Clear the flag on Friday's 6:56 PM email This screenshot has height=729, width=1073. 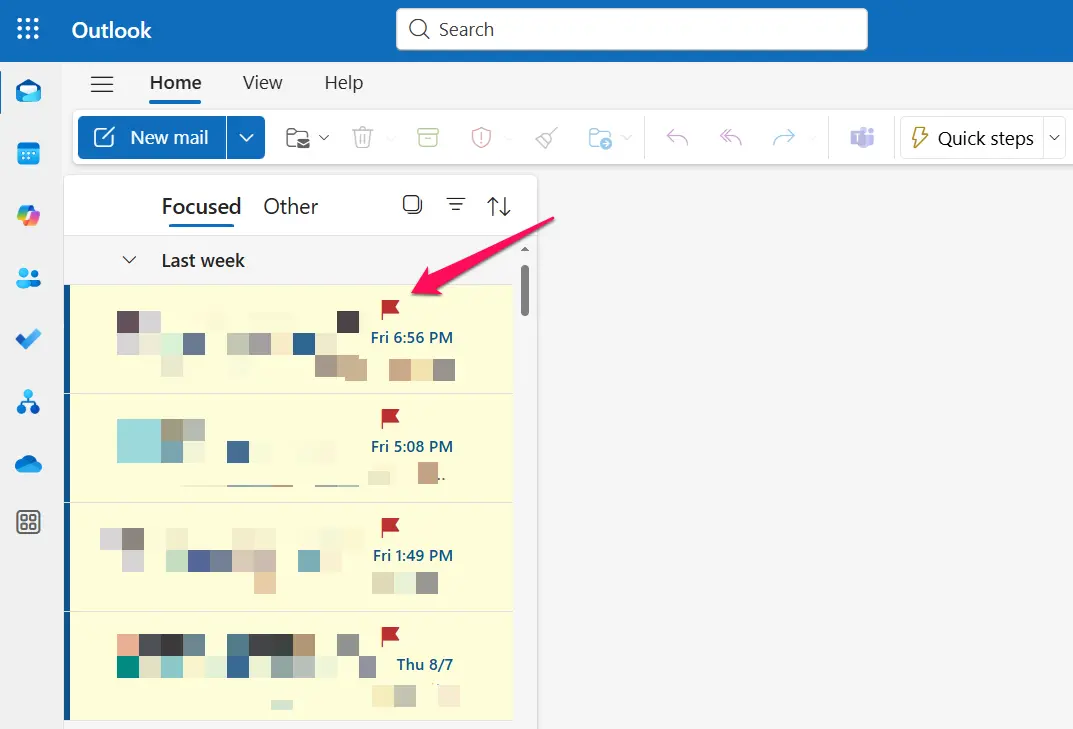pos(390,309)
